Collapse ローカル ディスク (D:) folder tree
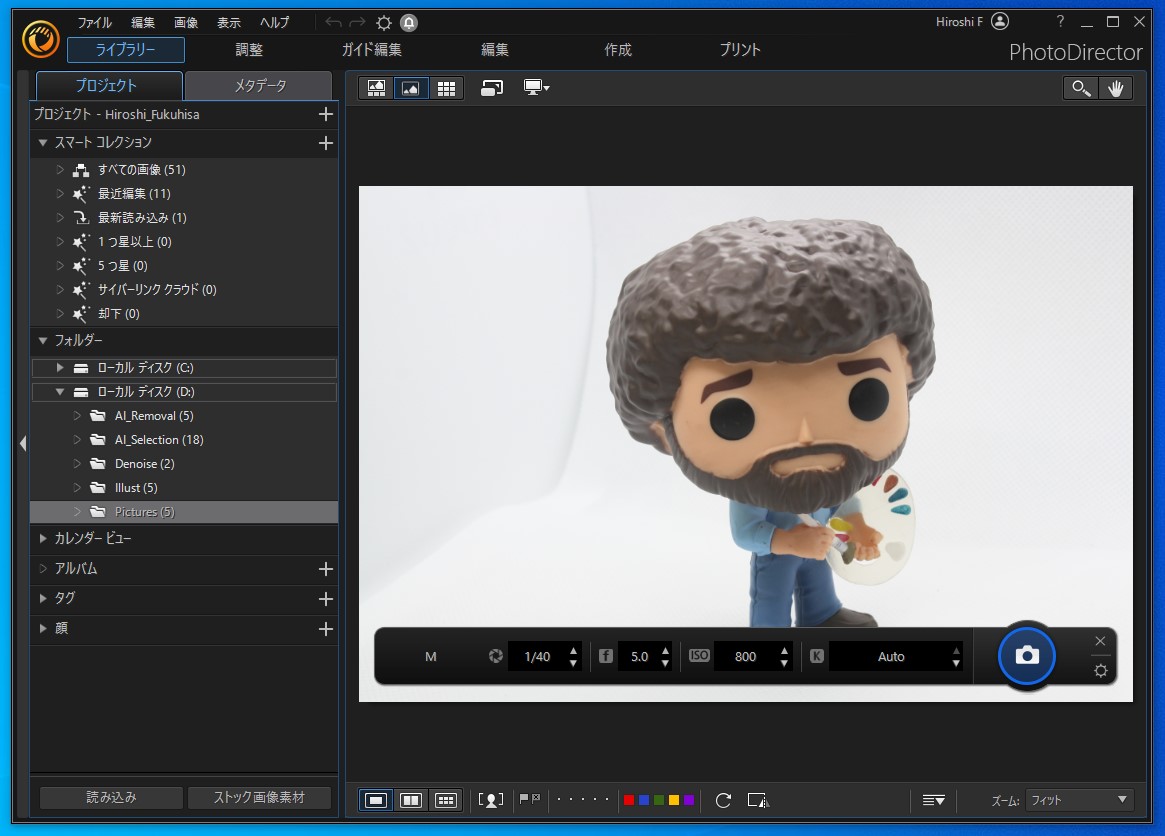Image resolution: width=1165 pixels, height=836 pixels. pos(60,392)
